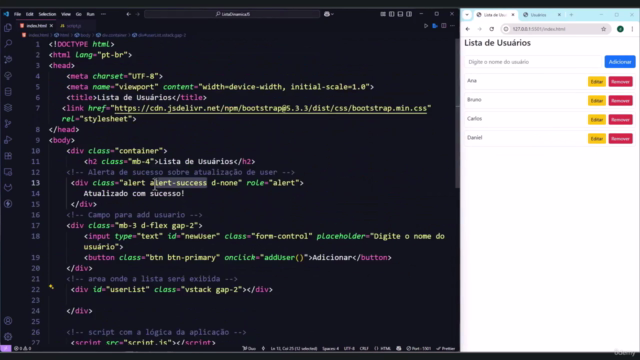Click Remover for user Bruno

[620, 100]
